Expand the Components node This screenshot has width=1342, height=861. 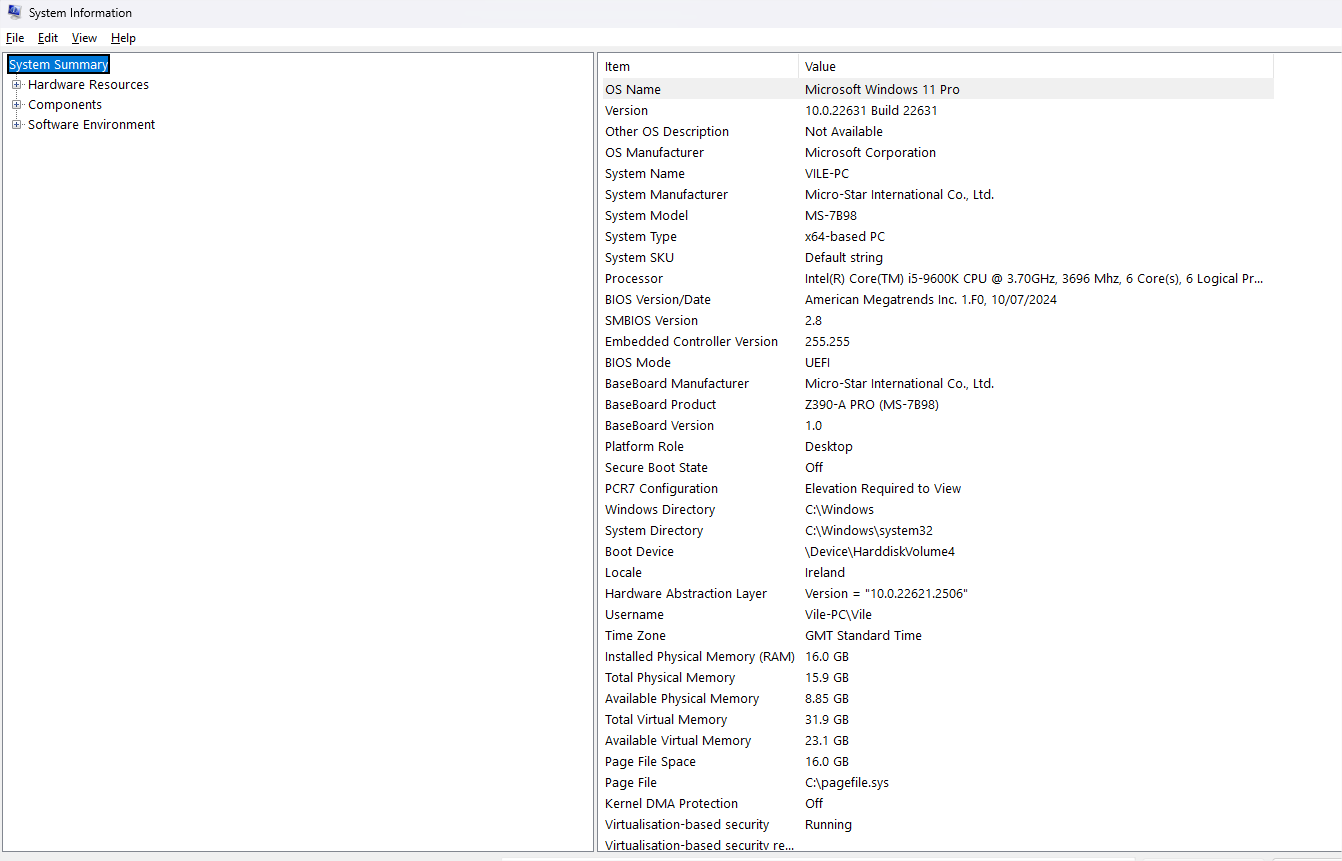pos(16,105)
